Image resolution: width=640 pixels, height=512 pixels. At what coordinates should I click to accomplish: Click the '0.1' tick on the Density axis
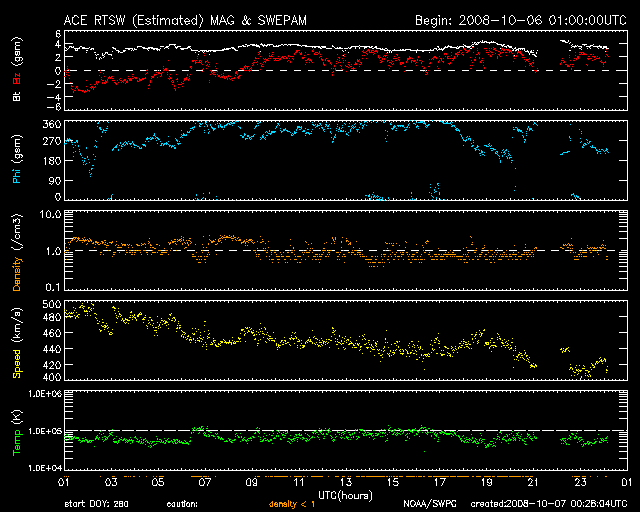53,287
